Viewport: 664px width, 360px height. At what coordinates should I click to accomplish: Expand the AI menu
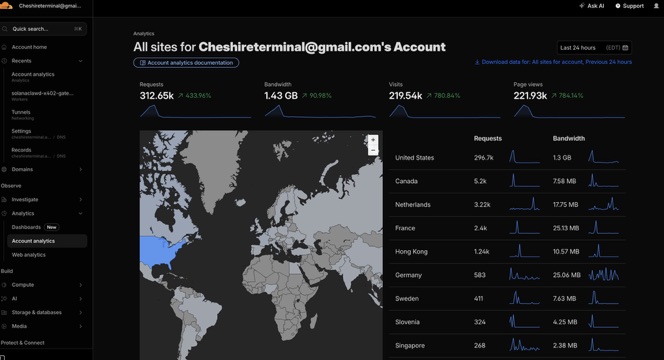tap(80, 299)
